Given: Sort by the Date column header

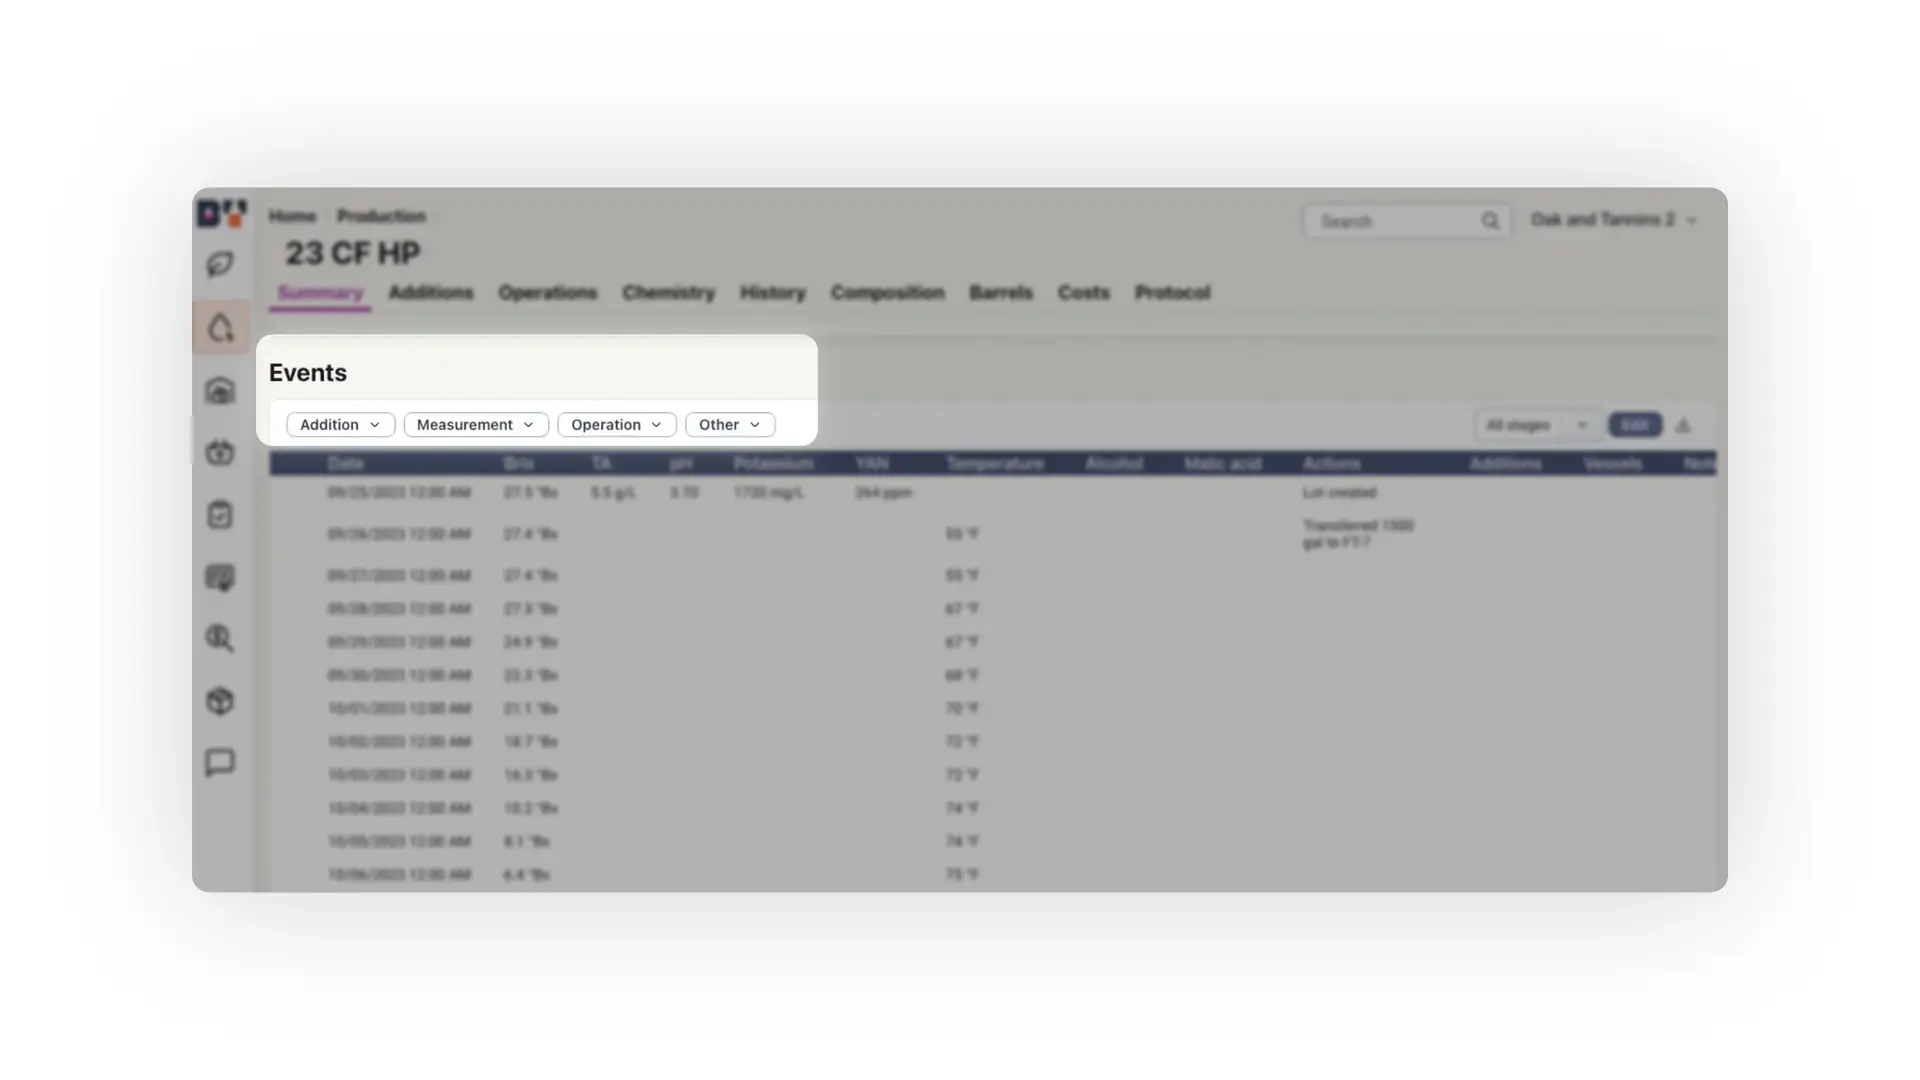Looking at the screenshot, I should pos(346,464).
